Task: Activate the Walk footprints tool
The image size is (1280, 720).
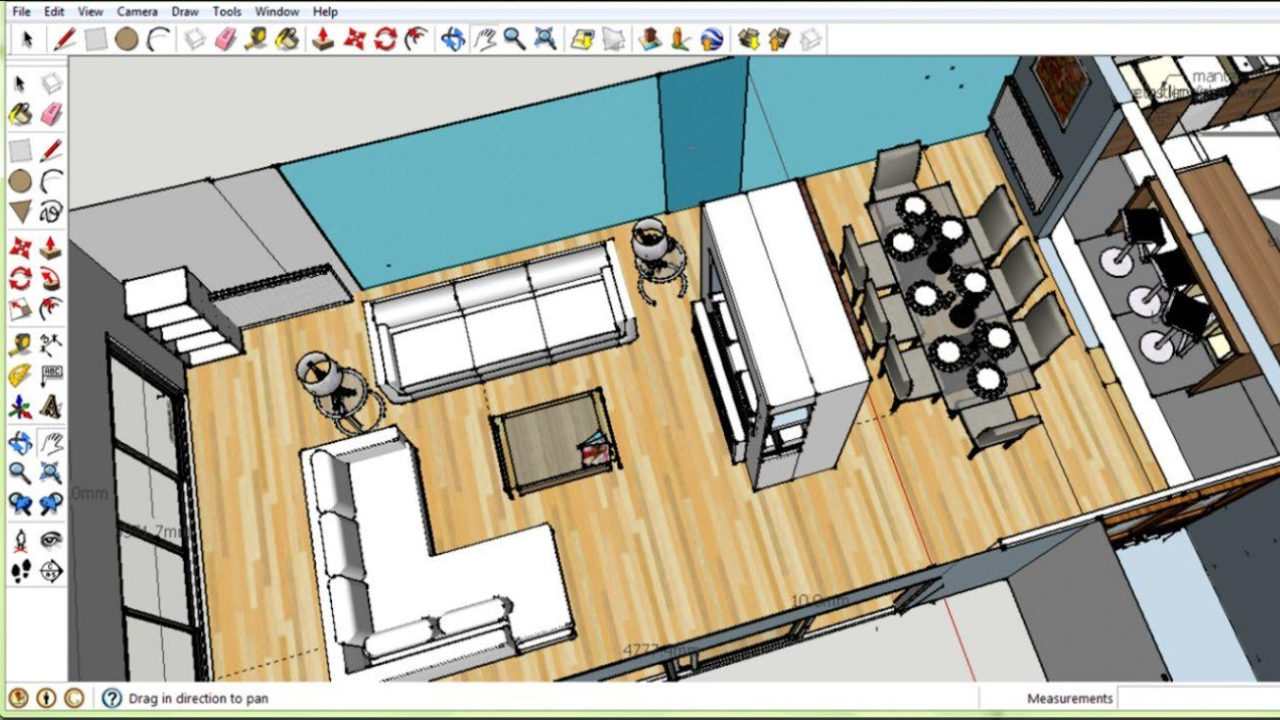Action: [x=20, y=571]
